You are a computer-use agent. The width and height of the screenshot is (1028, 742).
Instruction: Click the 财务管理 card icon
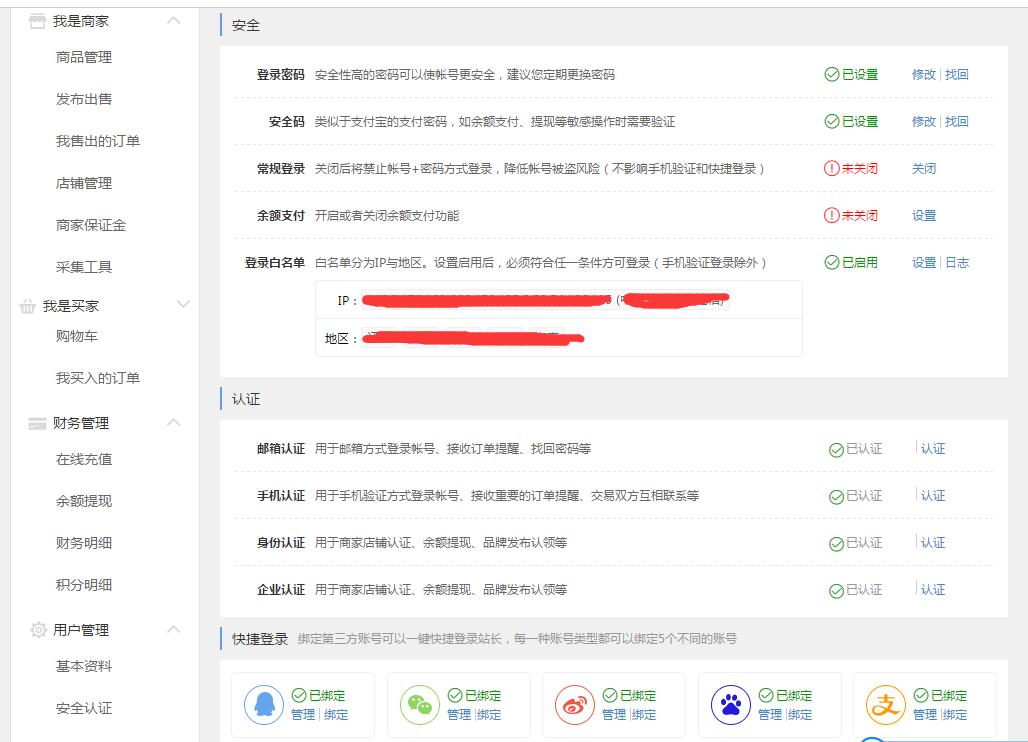pos(37,424)
